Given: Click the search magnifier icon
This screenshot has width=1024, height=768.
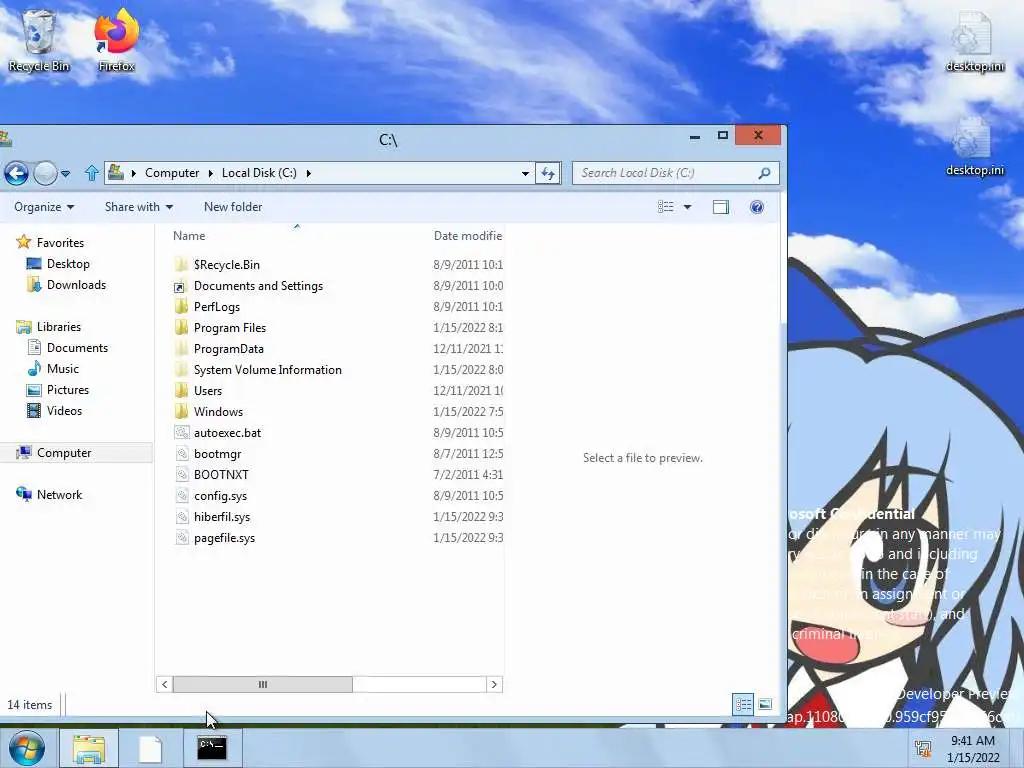Looking at the screenshot, I should click(x=764, y=173).
